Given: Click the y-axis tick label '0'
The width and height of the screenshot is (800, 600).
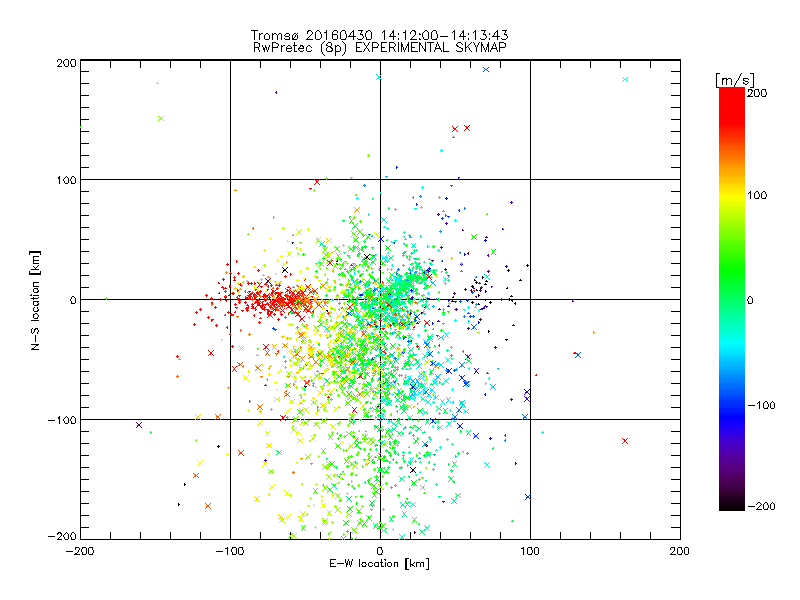Looking at the screenshot, I should pyautogui.click(x=72, y=300).
